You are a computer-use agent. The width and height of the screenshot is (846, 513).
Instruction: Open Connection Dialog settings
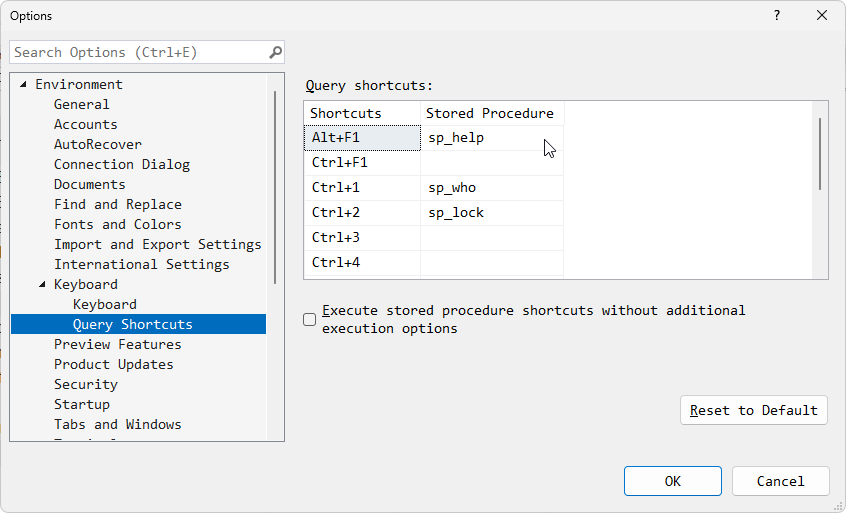122,164
